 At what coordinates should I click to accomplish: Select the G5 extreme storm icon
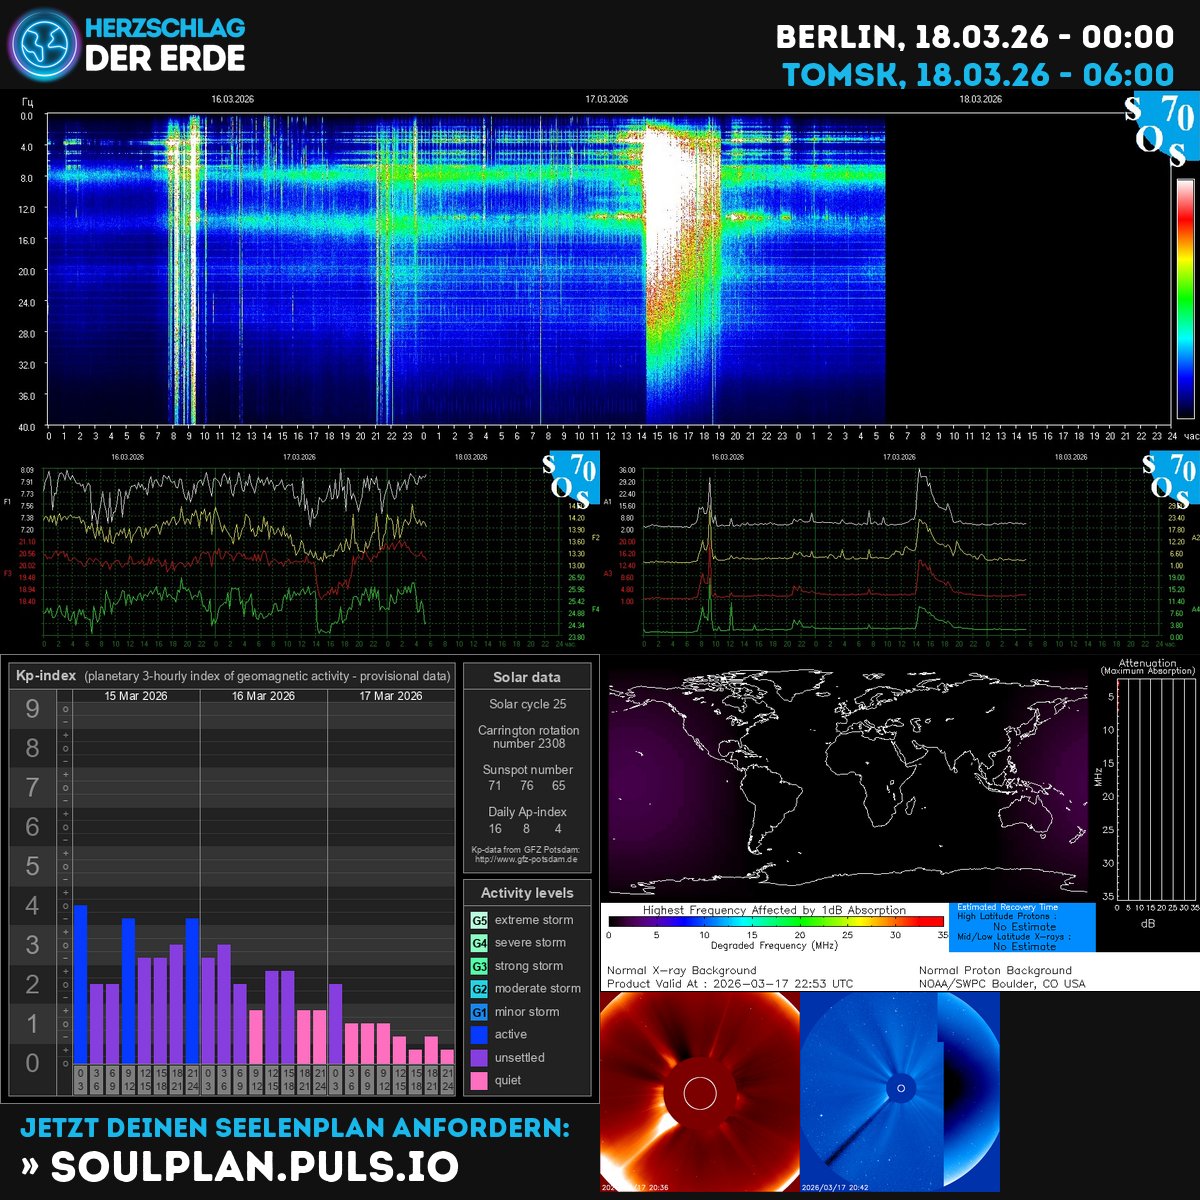[477, 919]
